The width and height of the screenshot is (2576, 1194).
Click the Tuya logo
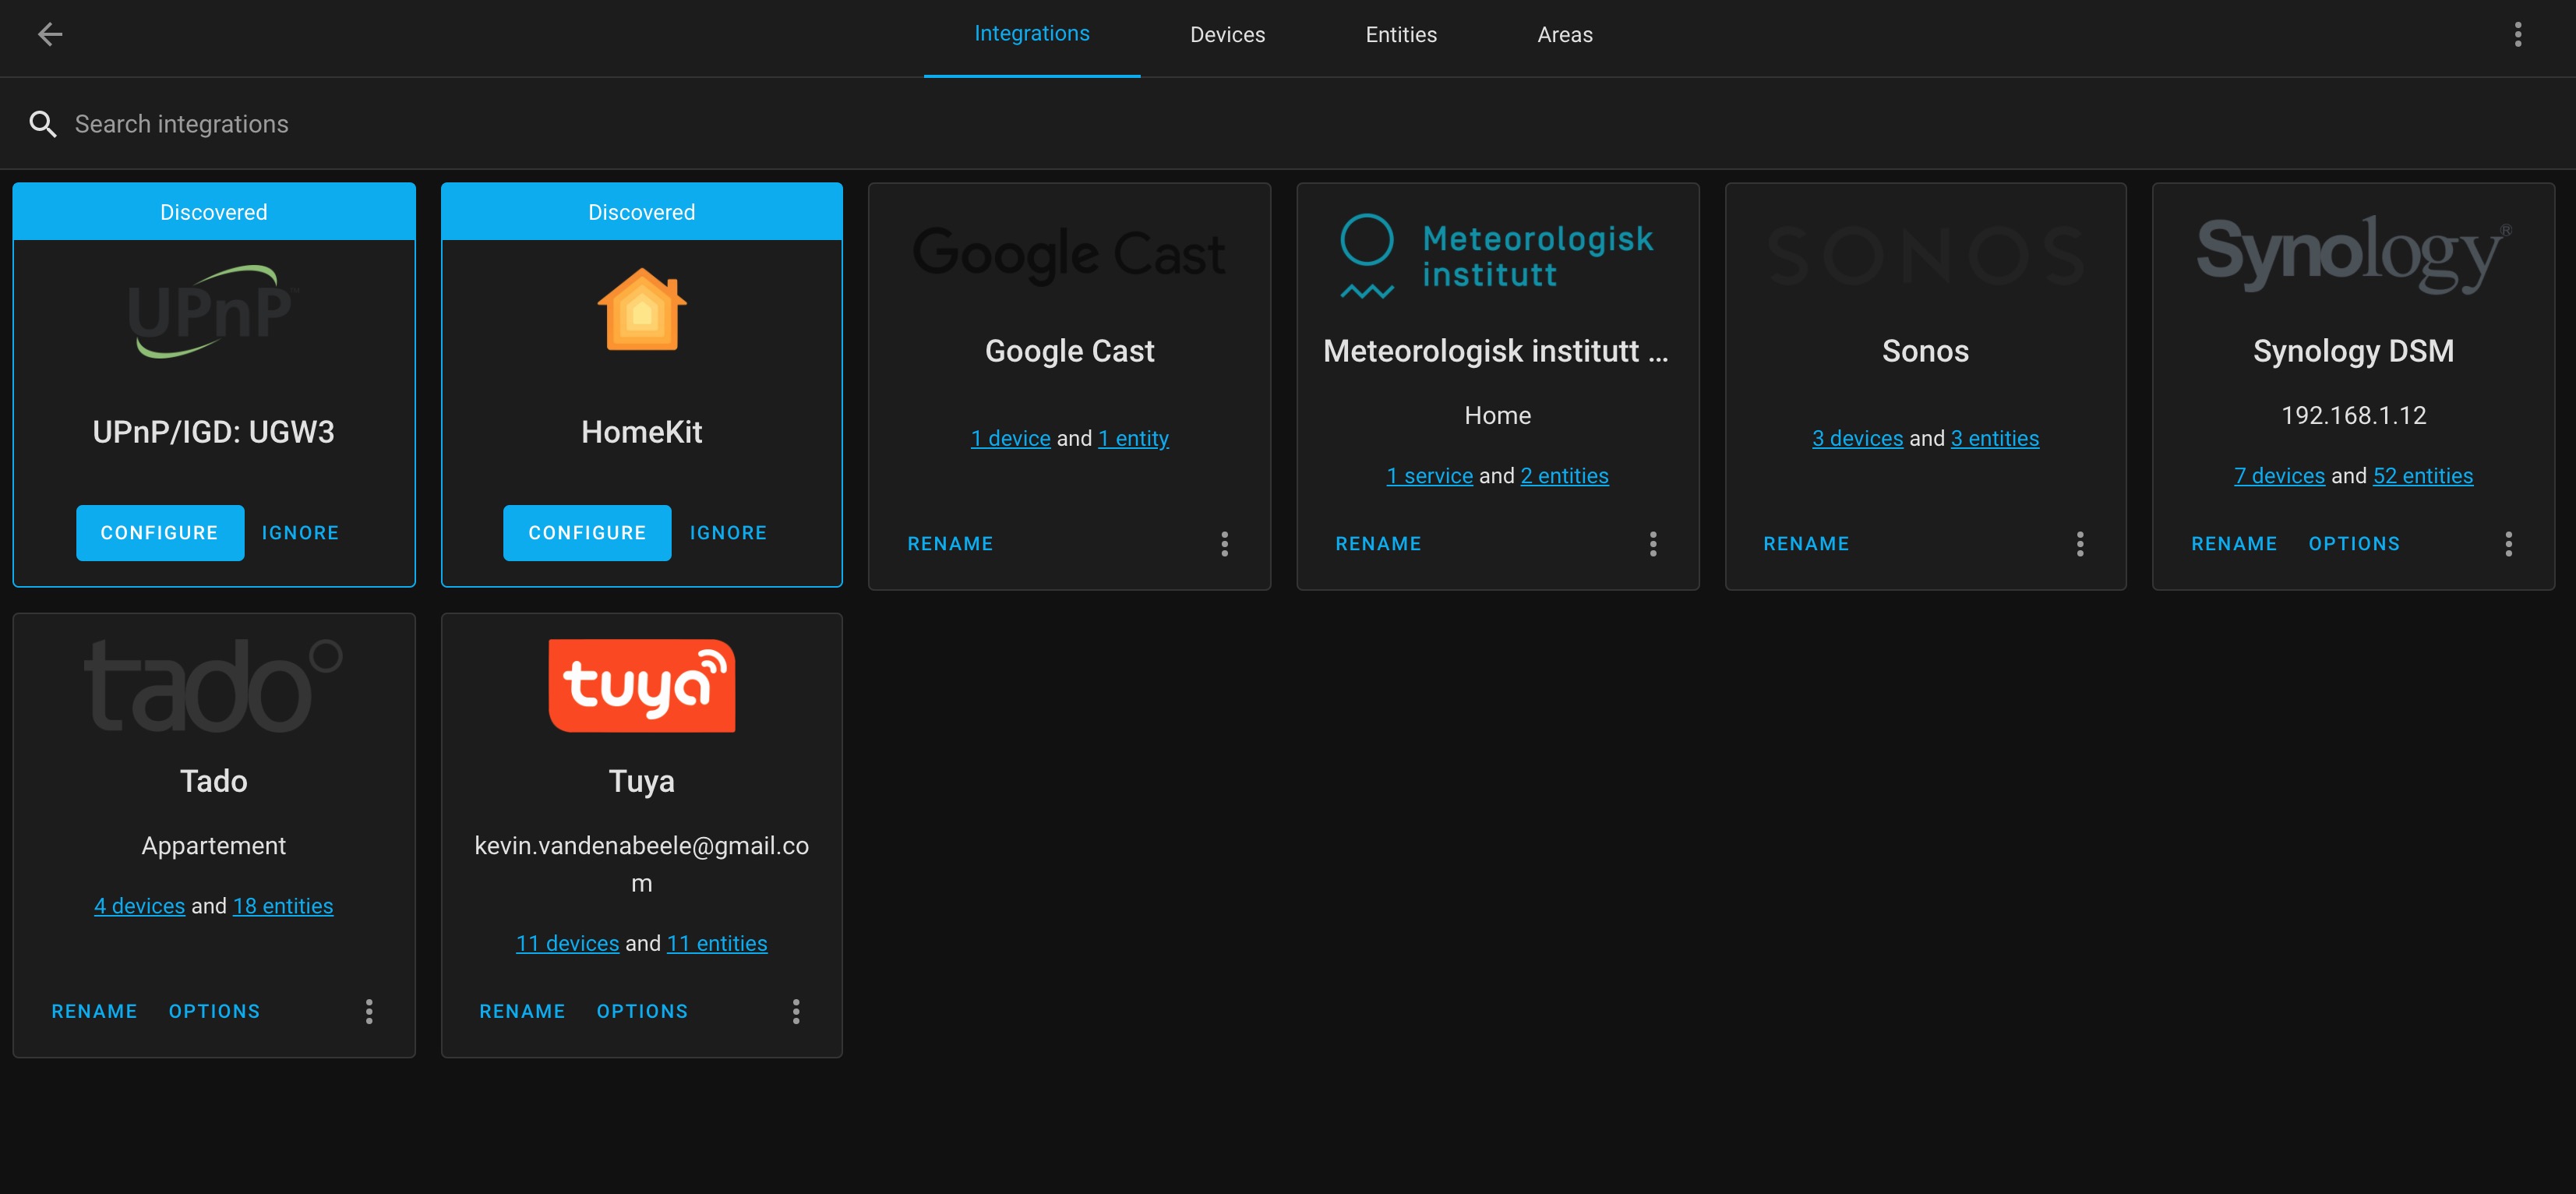tap(642, 686)
